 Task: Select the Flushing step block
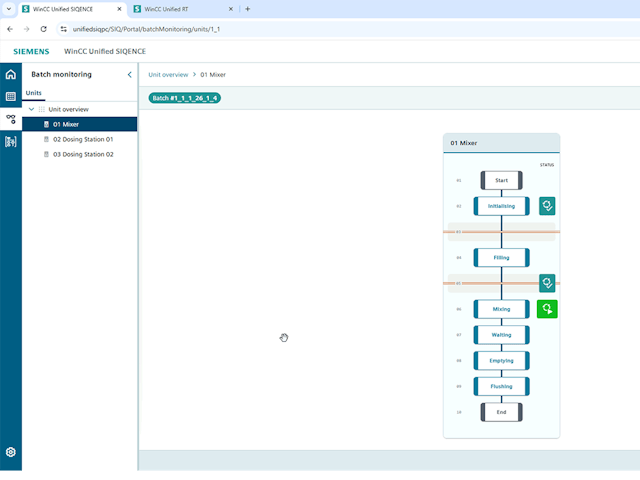coord(501,386)
